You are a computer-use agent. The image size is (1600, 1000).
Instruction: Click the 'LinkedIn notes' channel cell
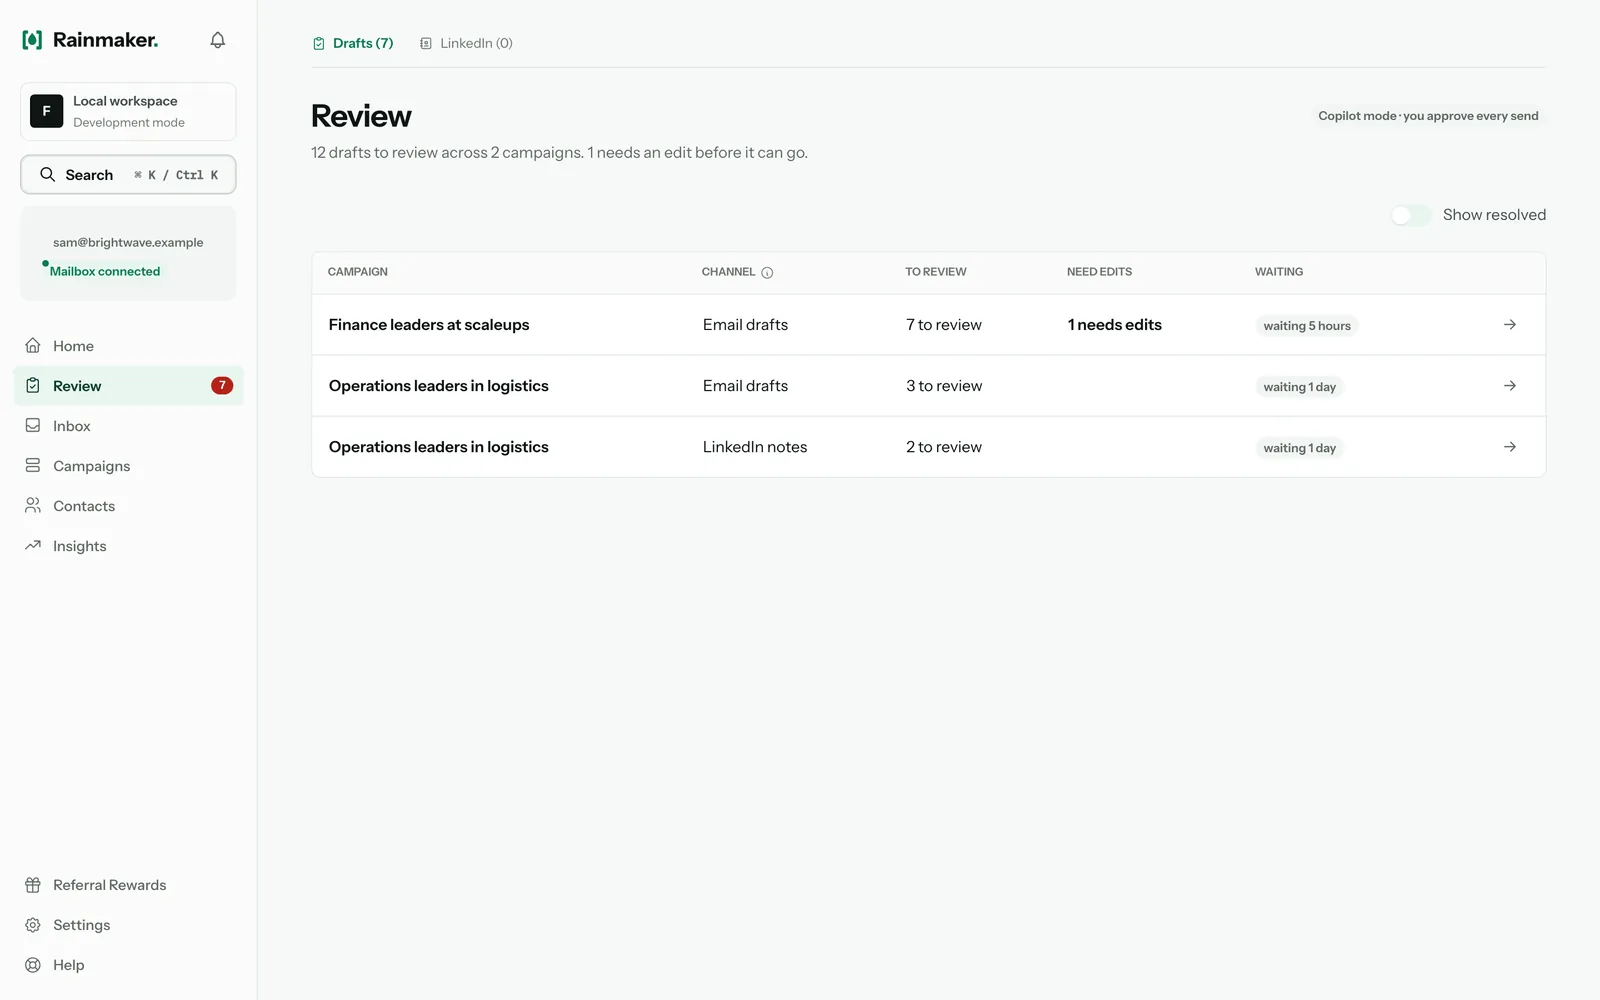click(755, 447)
